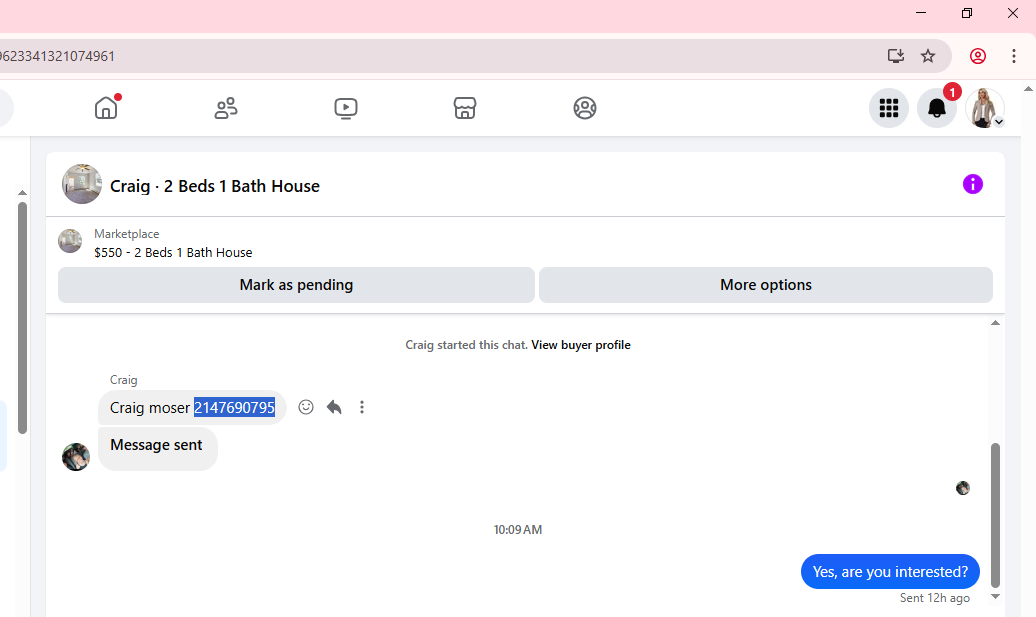Click the chat scrollbar down arrow
Screen dimensions: 1036x617
pos(995,597)
